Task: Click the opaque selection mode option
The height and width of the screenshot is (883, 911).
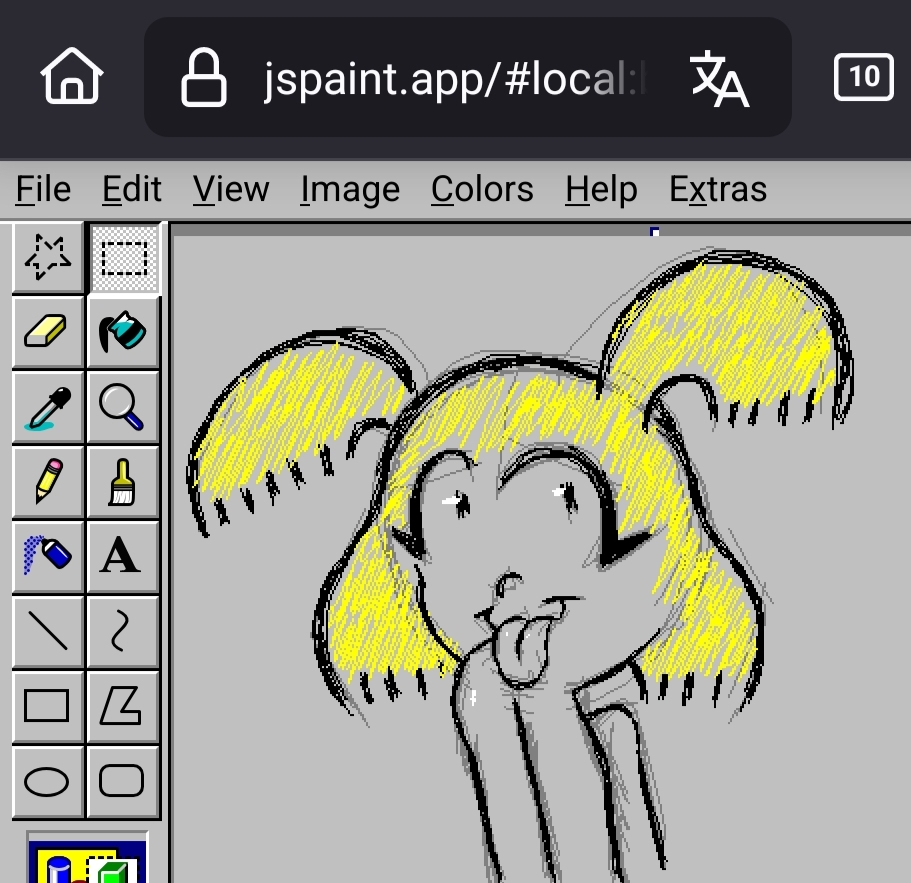Action: (x=87, y=862)
